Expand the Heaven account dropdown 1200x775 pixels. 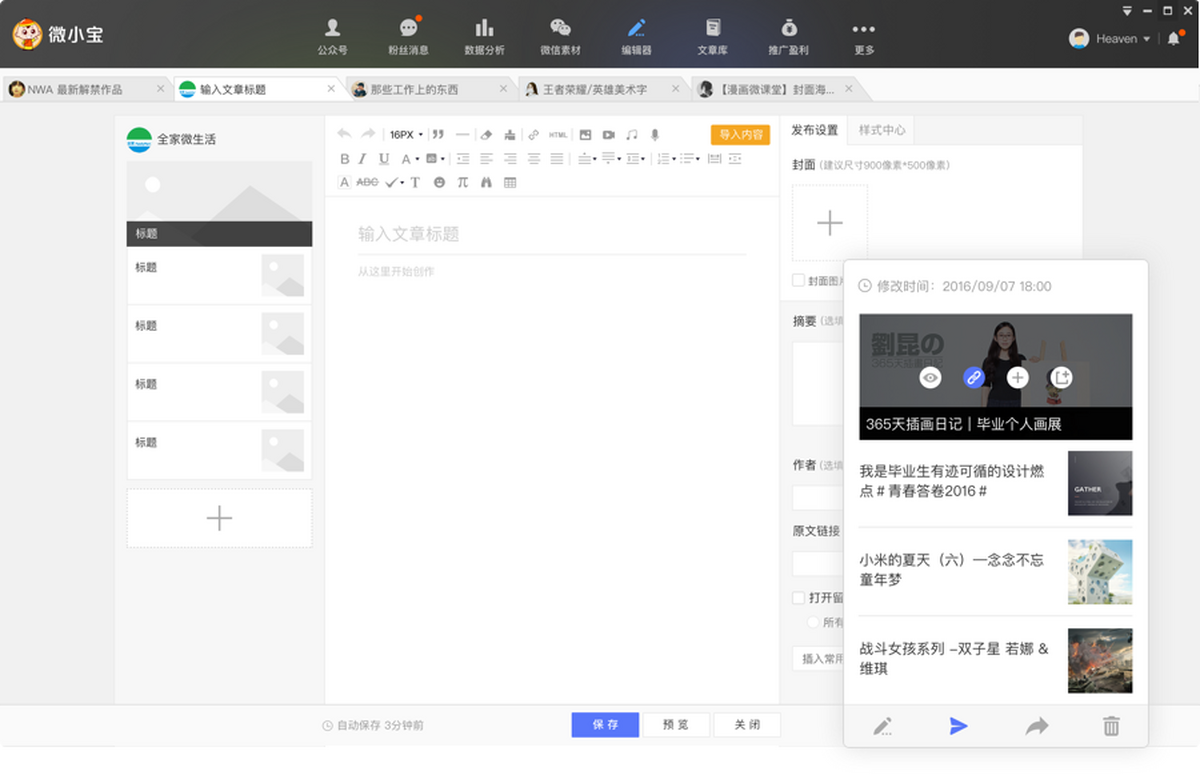[1146, 39]
